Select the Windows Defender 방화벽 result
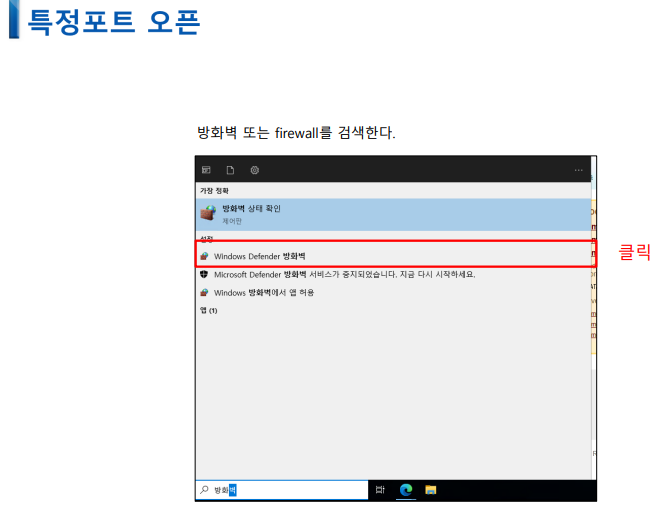Viewport: 663px width, 520px height. (x=393, y=256)
